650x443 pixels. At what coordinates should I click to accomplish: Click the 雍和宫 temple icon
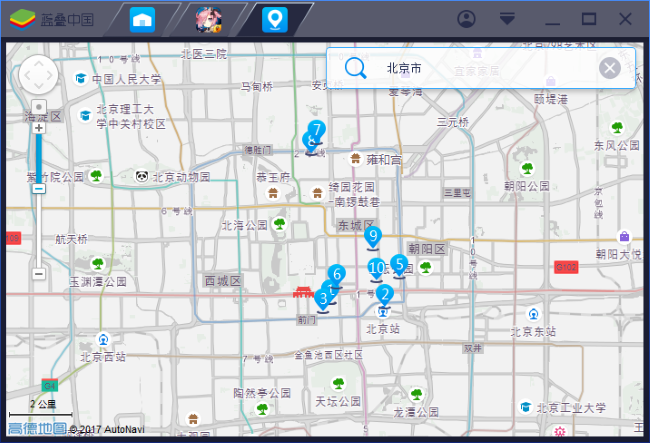coord(355,158)
